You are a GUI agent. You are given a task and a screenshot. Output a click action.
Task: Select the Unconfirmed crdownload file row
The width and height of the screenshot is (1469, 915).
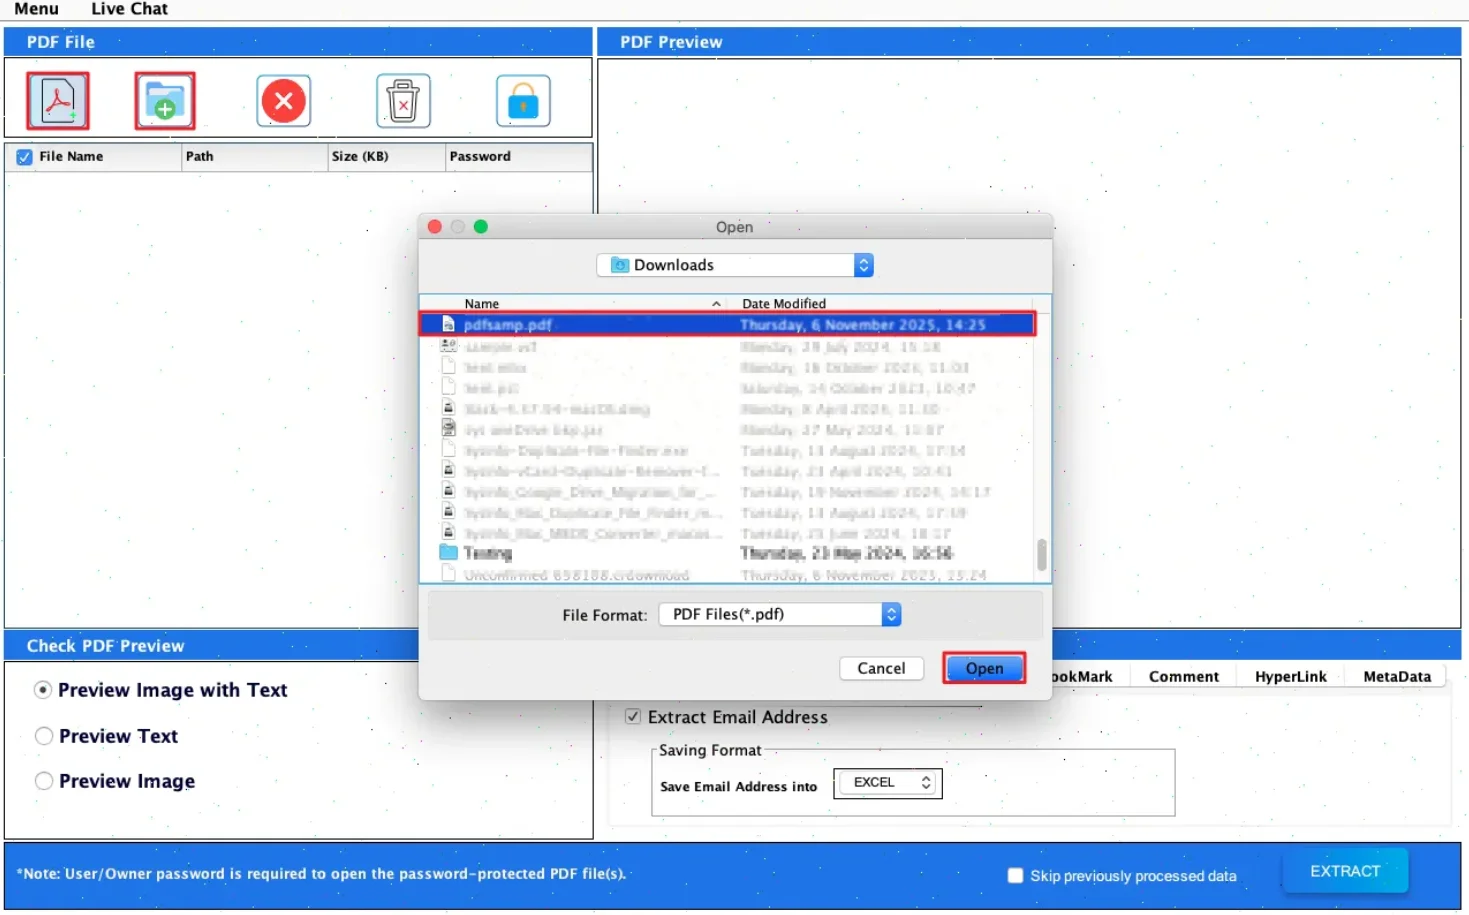point(727,575)
